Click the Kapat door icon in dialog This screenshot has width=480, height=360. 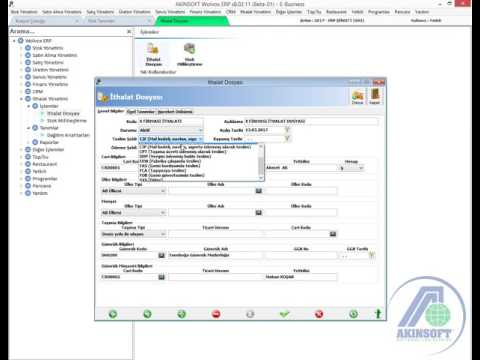pyautogui.click(x=375, y=96)
